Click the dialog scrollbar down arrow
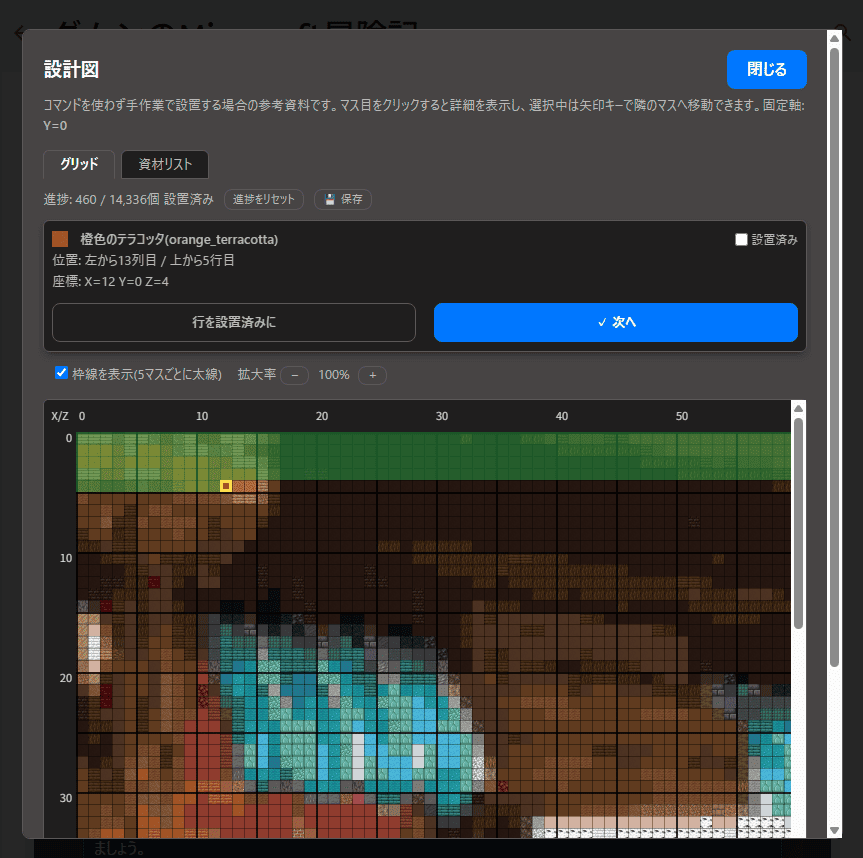 (834, 830)
